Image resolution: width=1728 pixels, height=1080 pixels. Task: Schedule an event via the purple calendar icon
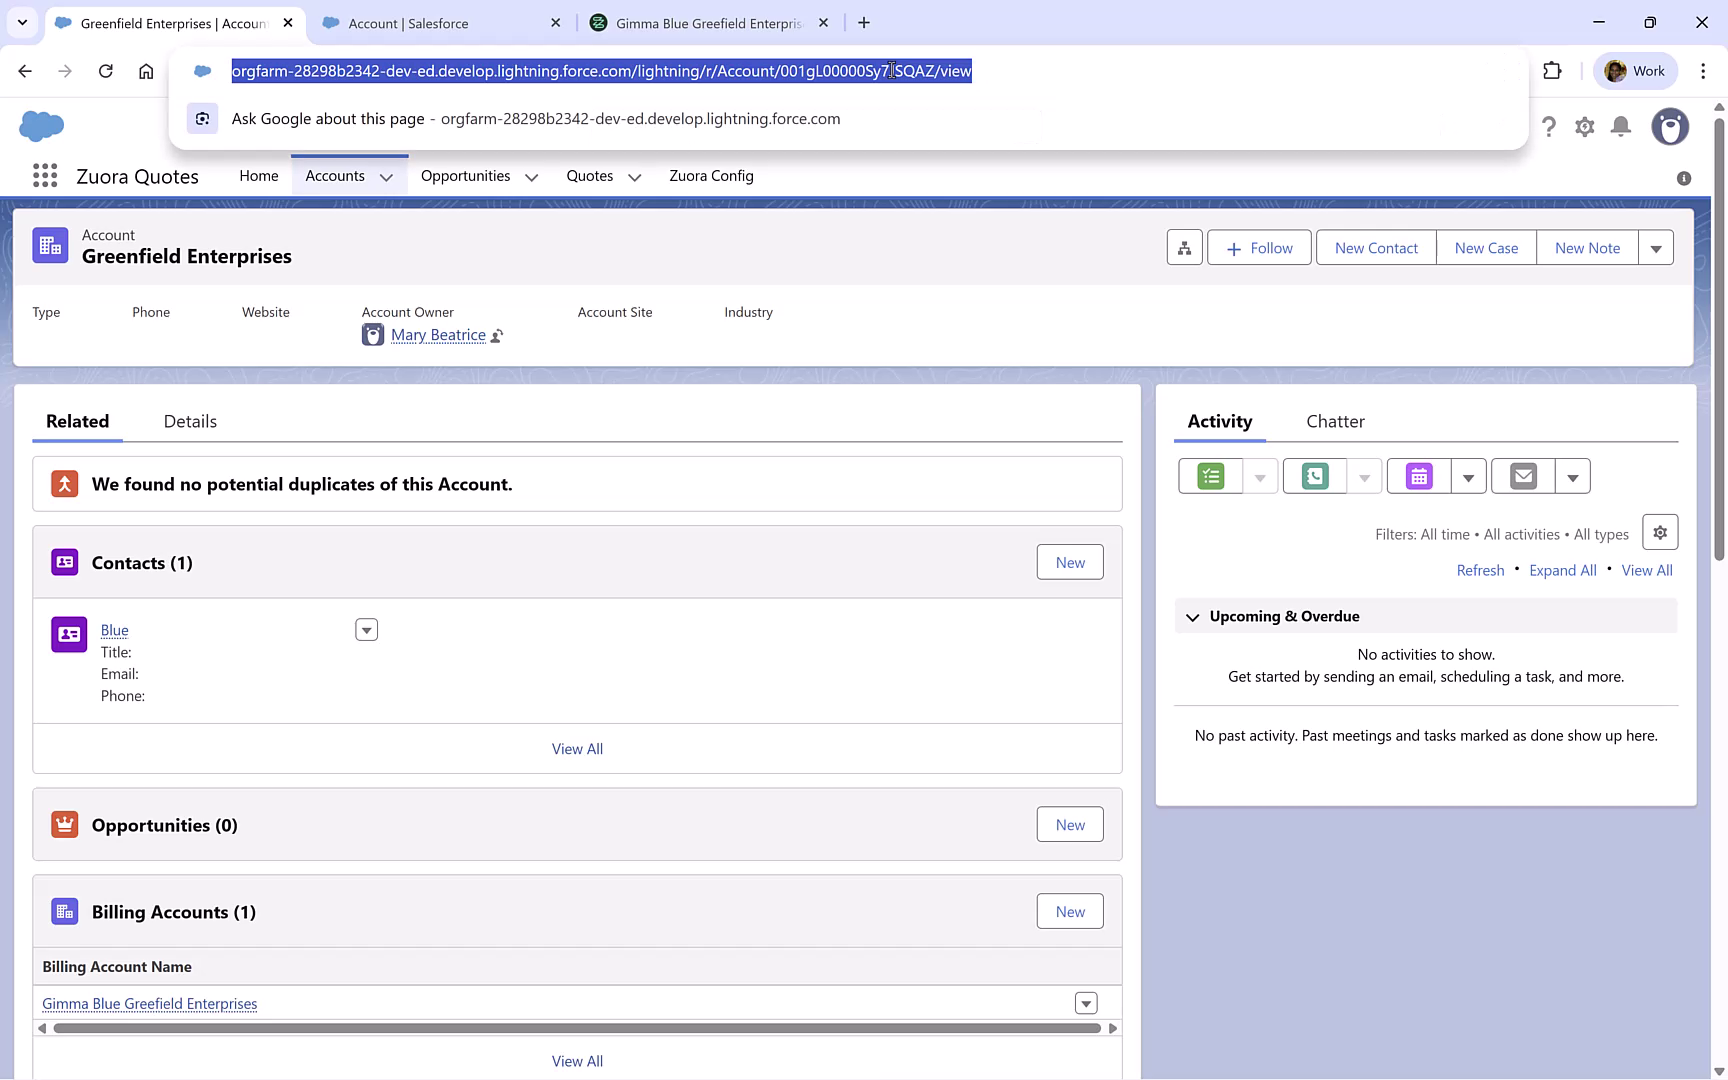pos(1418,476)
